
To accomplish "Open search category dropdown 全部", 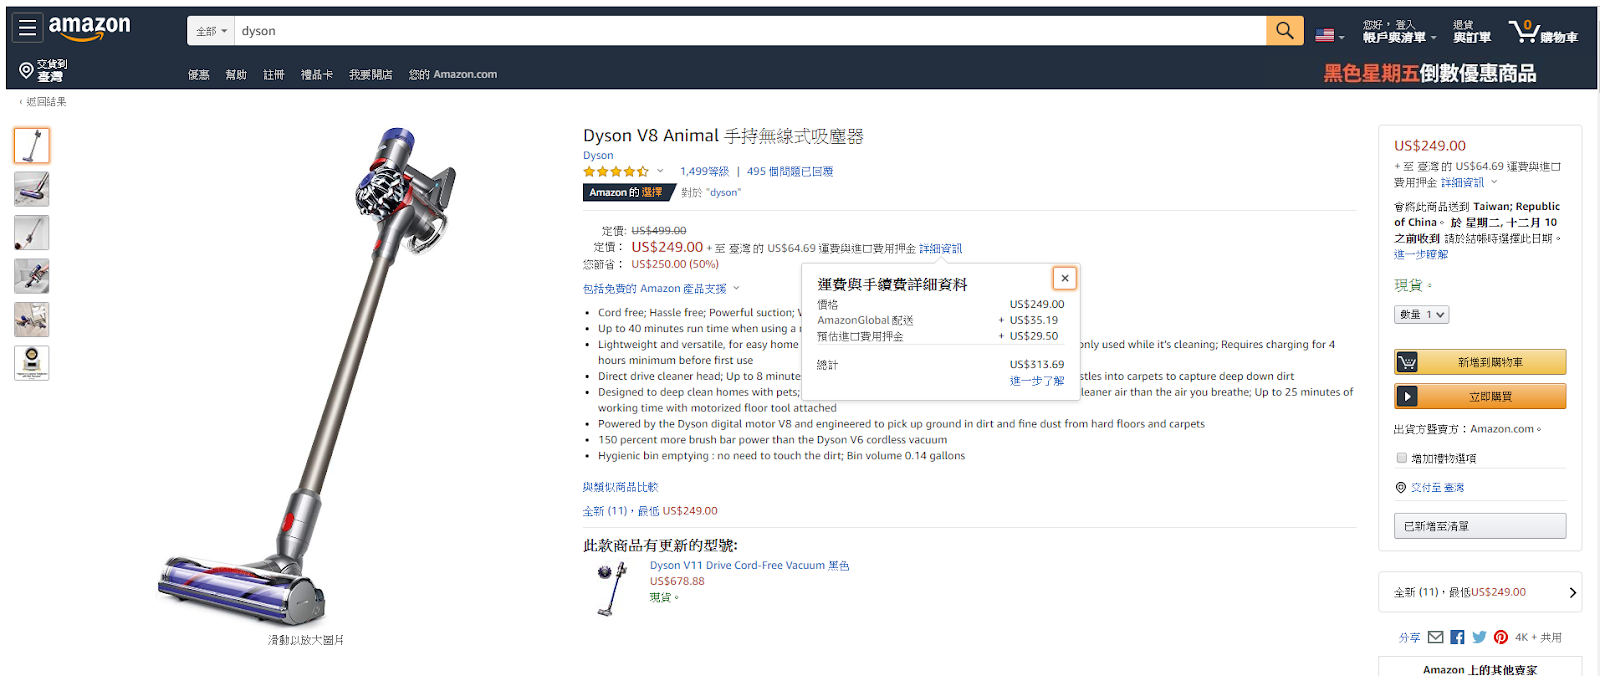I will coord(211,31).
